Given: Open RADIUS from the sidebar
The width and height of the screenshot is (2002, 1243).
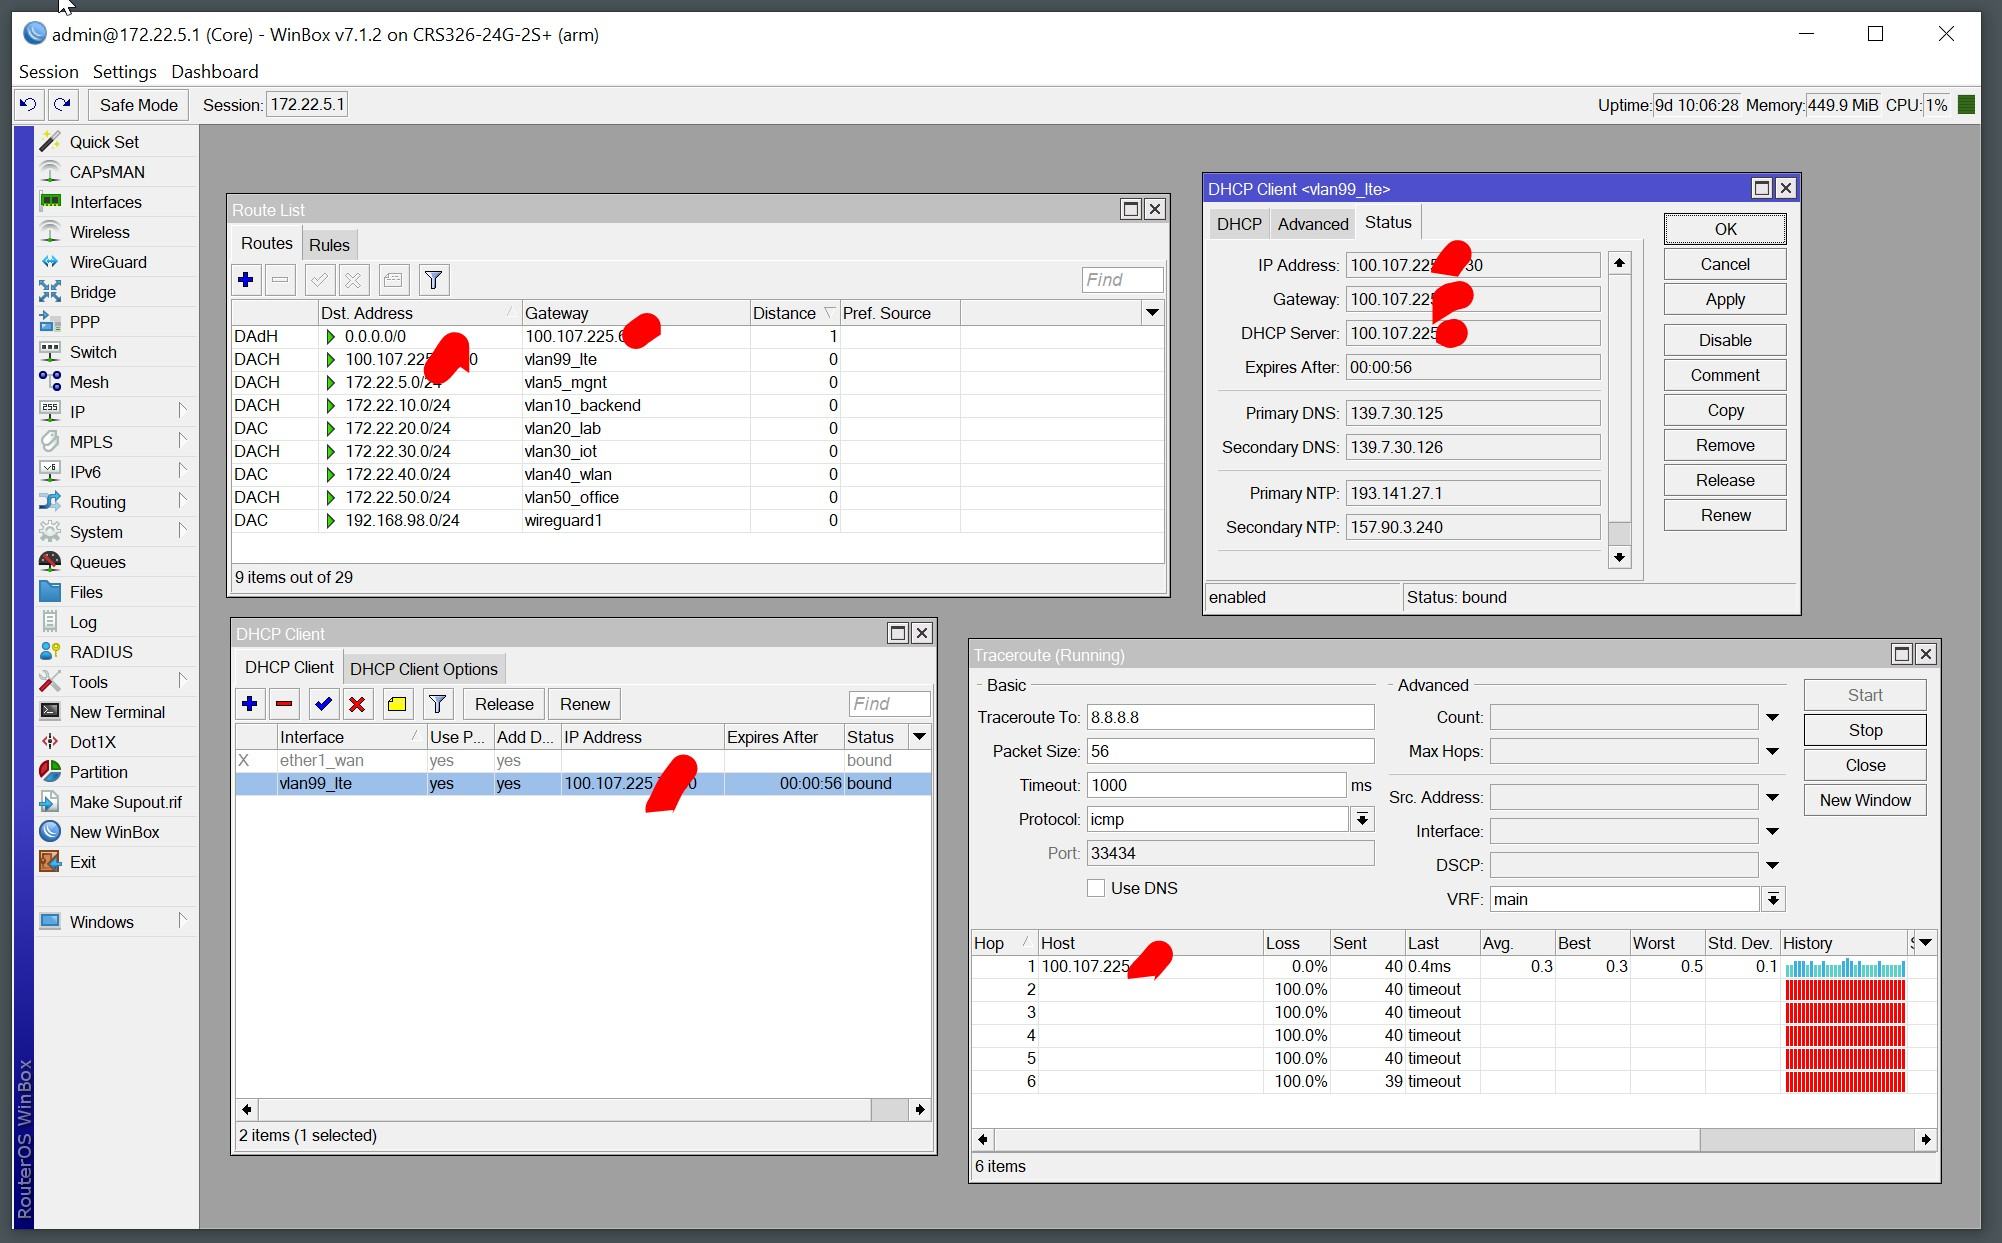Looking at the screenshot, I should [100, 652].
